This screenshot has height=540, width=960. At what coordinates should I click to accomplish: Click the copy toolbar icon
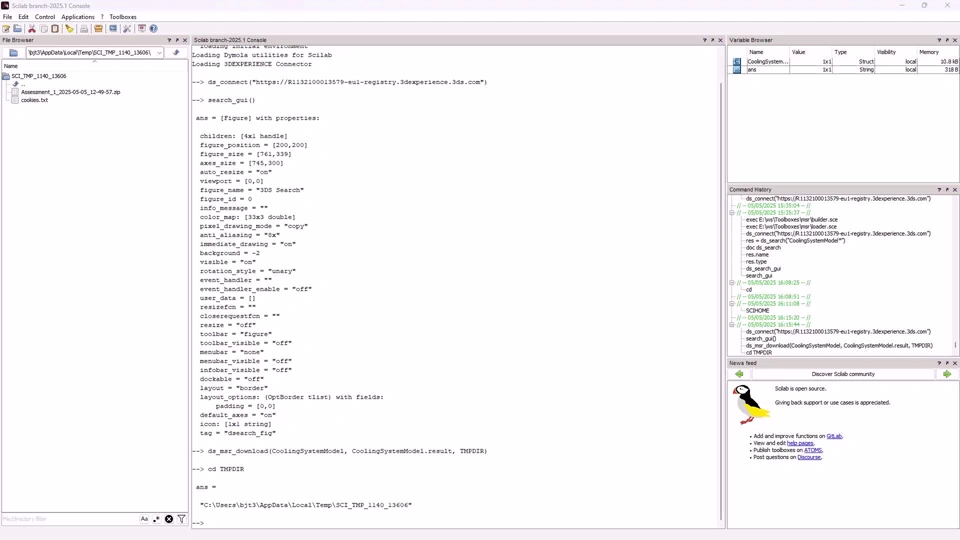(43, 29)
